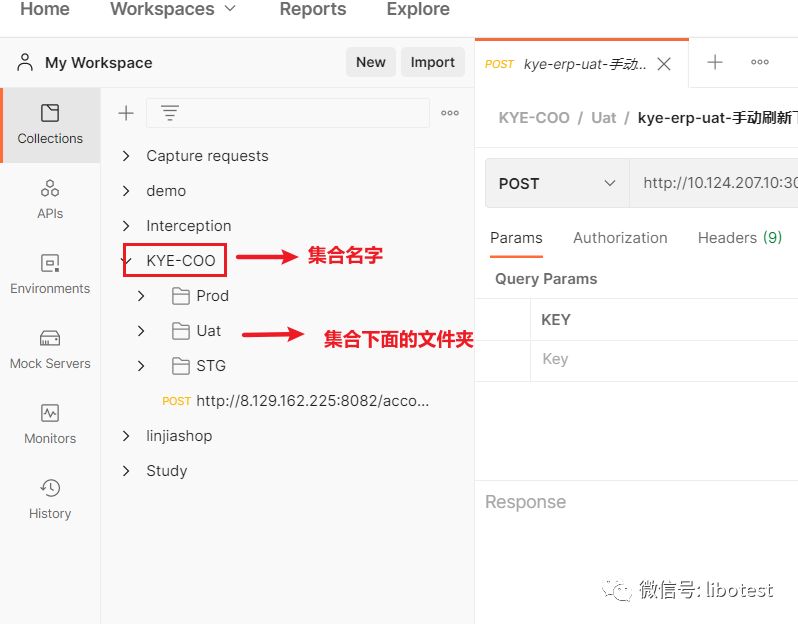Select the demo collection name

pyautogui.click(x=166, y=191)
